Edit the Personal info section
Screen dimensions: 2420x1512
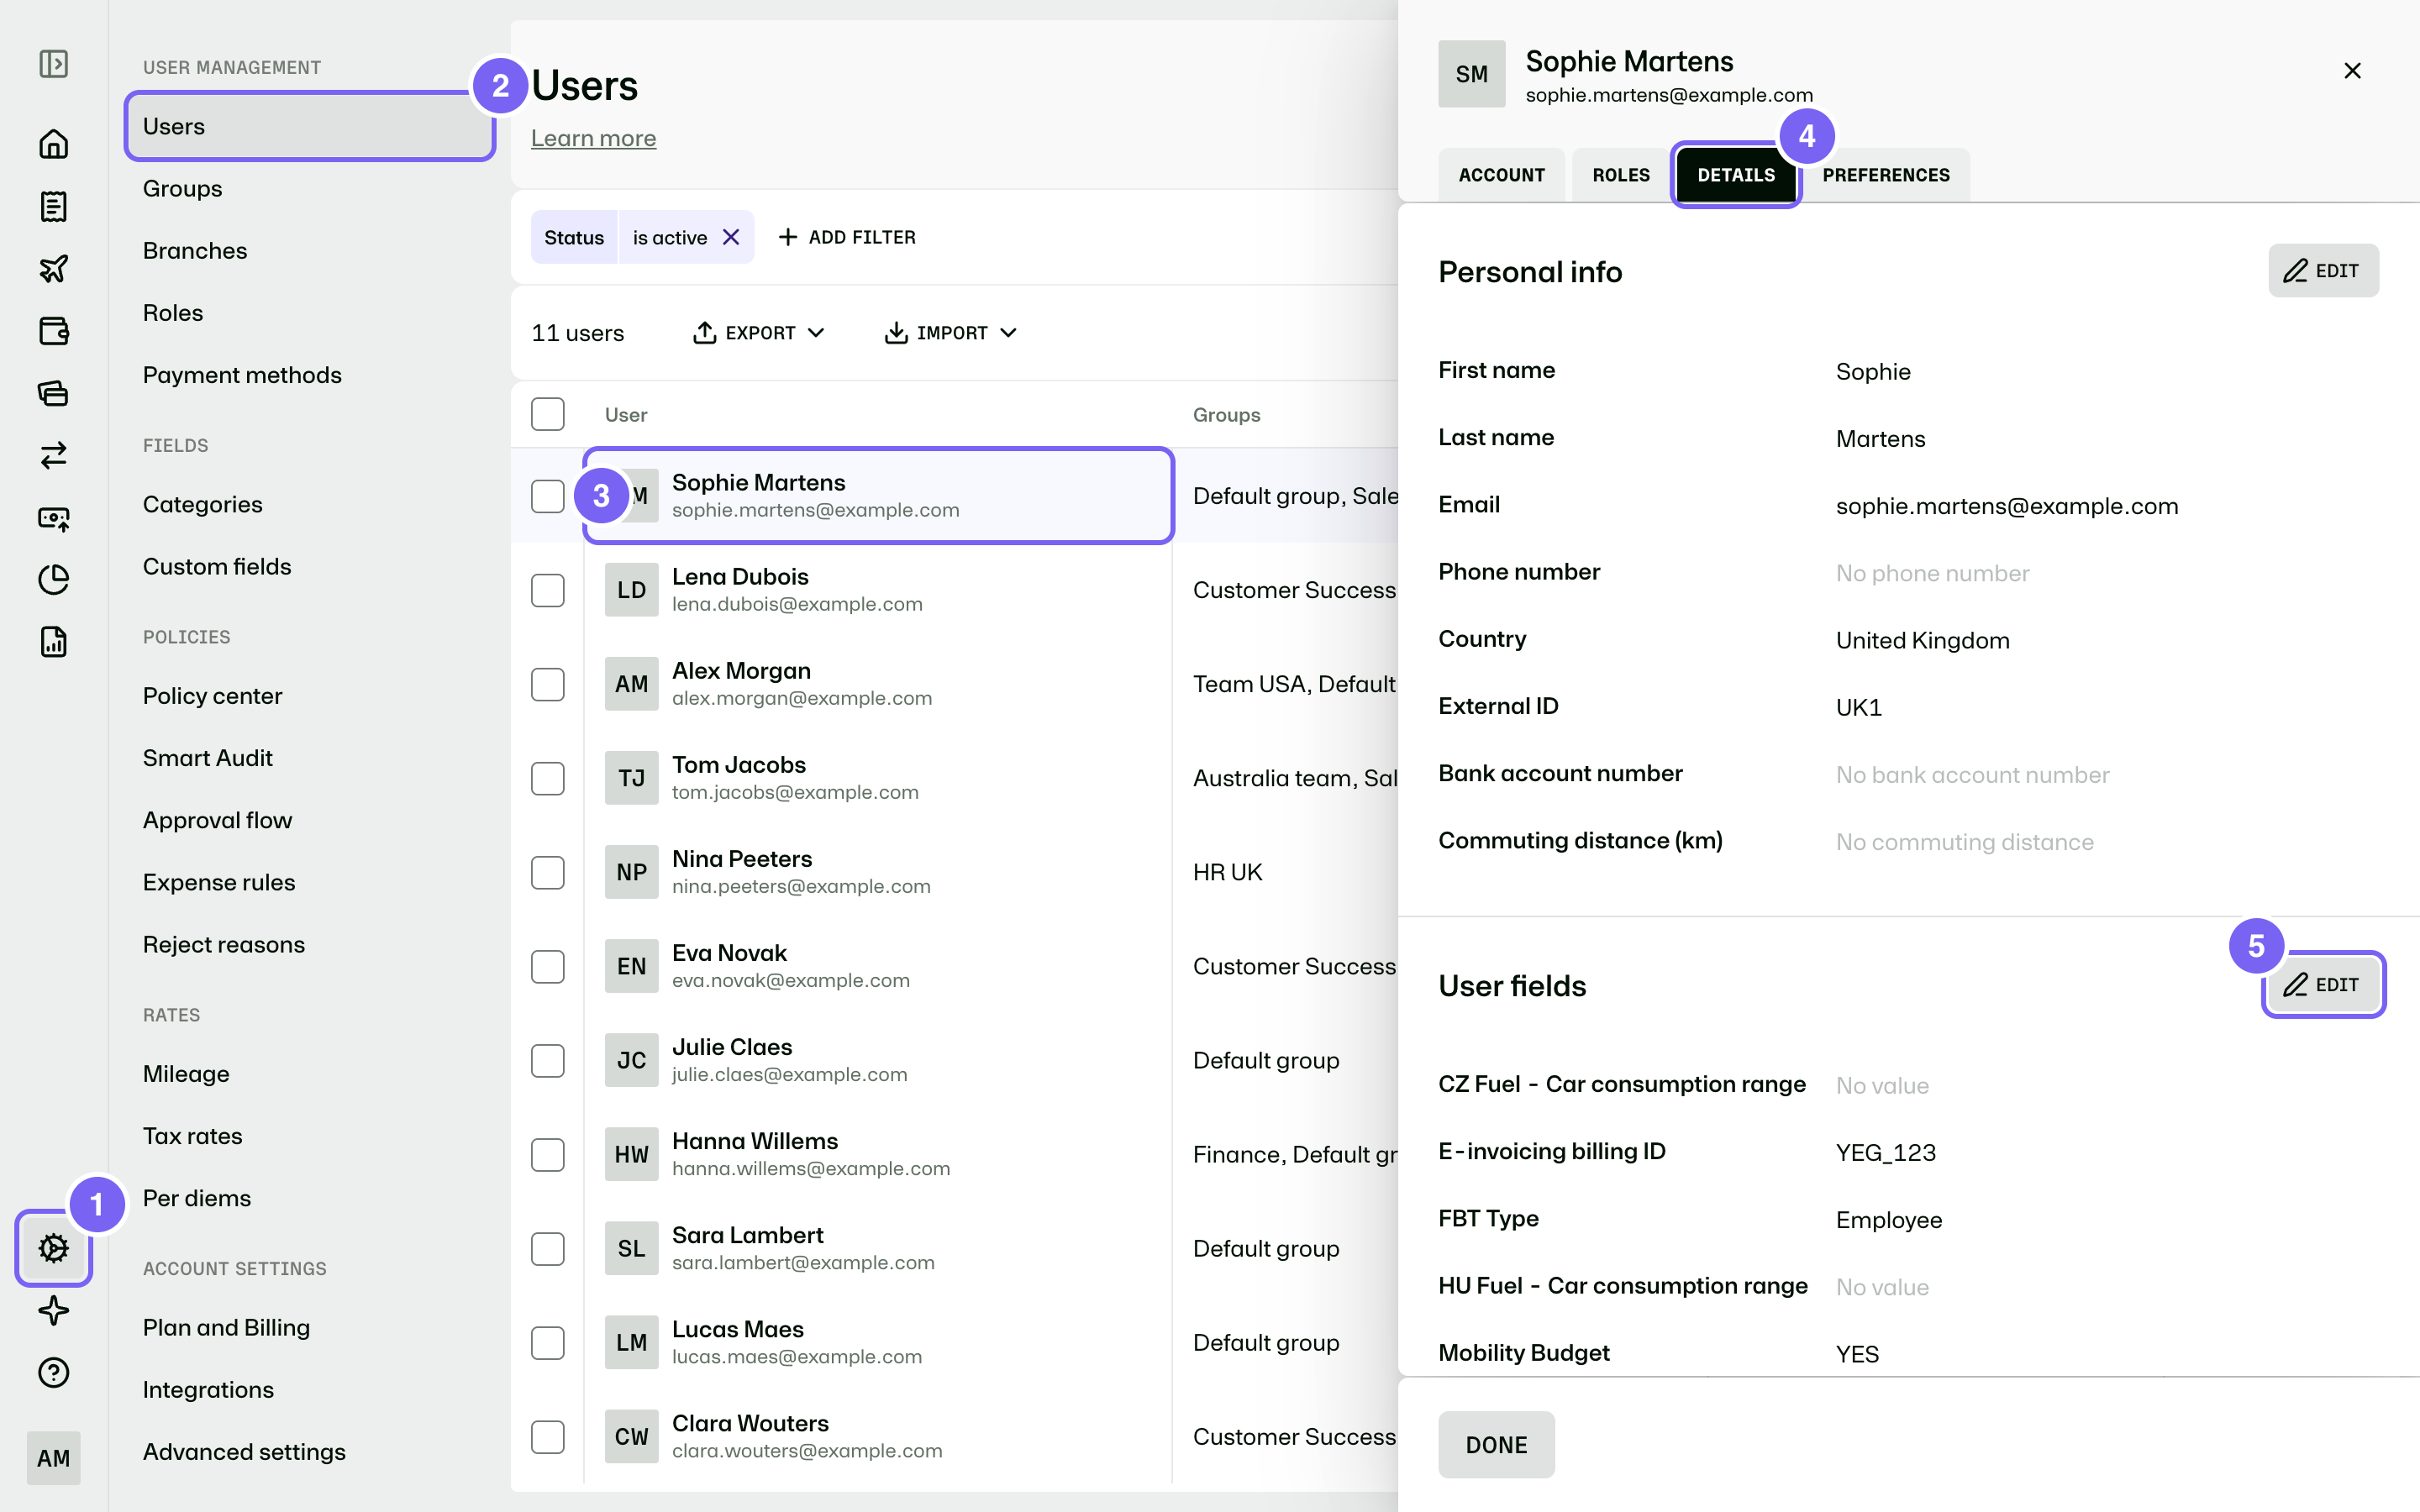pos(2323,270)
